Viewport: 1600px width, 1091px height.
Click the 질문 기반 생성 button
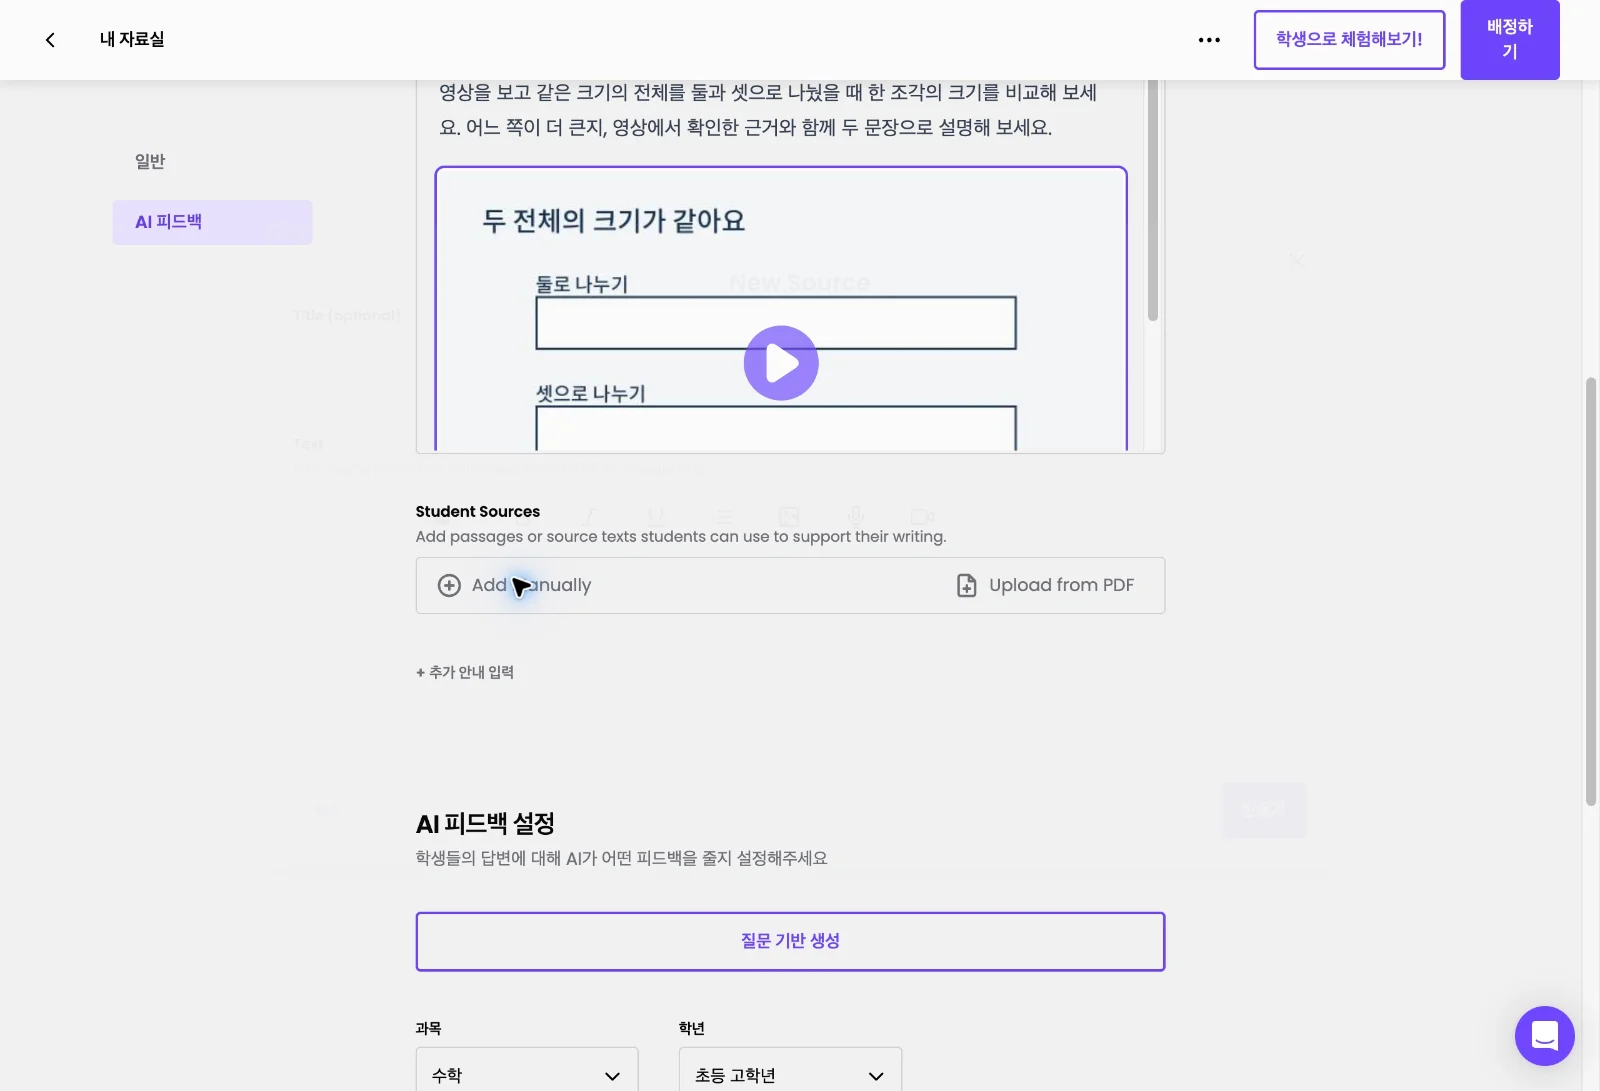[790, 941]
